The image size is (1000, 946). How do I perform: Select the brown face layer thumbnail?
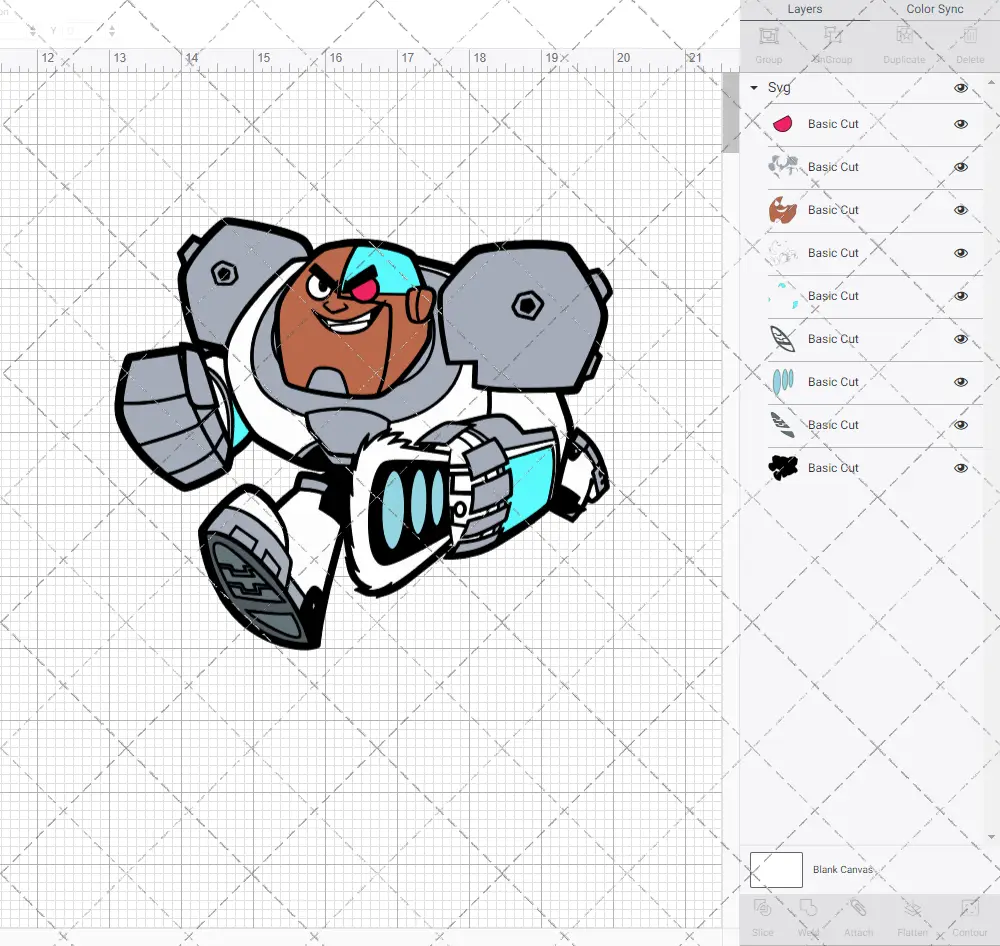[x=783, y=210]
